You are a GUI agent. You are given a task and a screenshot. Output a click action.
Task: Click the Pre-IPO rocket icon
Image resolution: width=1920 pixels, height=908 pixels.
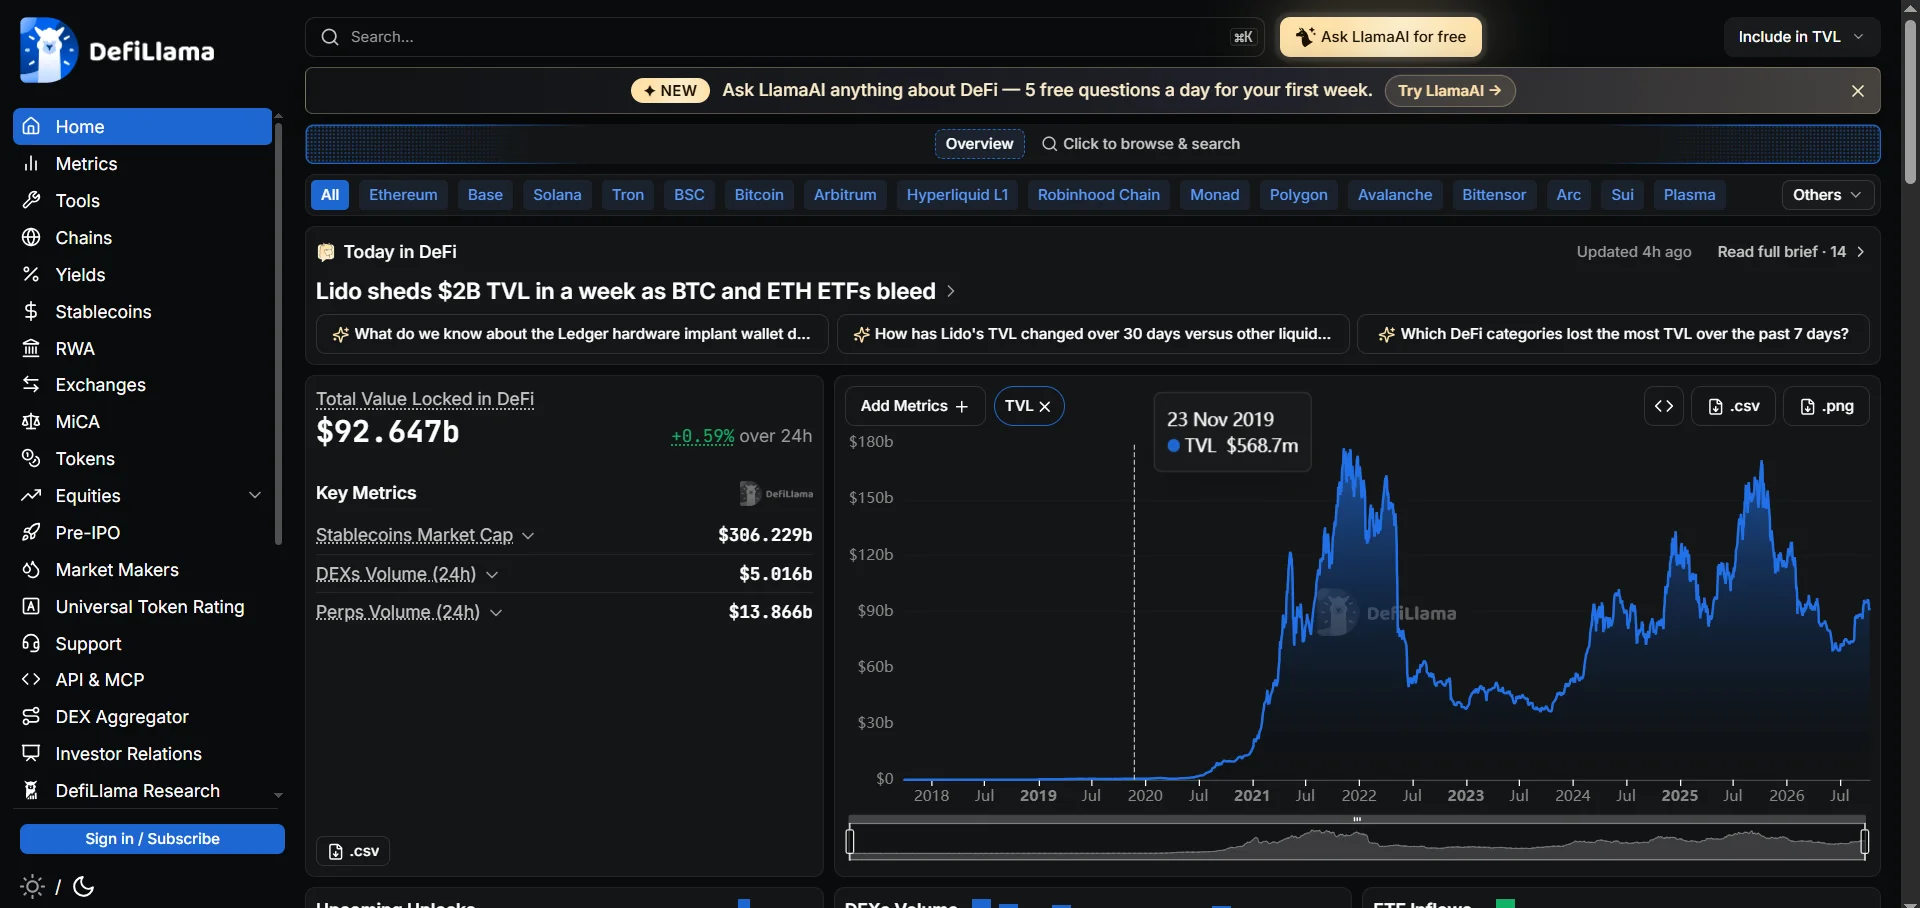click(31, 533)
